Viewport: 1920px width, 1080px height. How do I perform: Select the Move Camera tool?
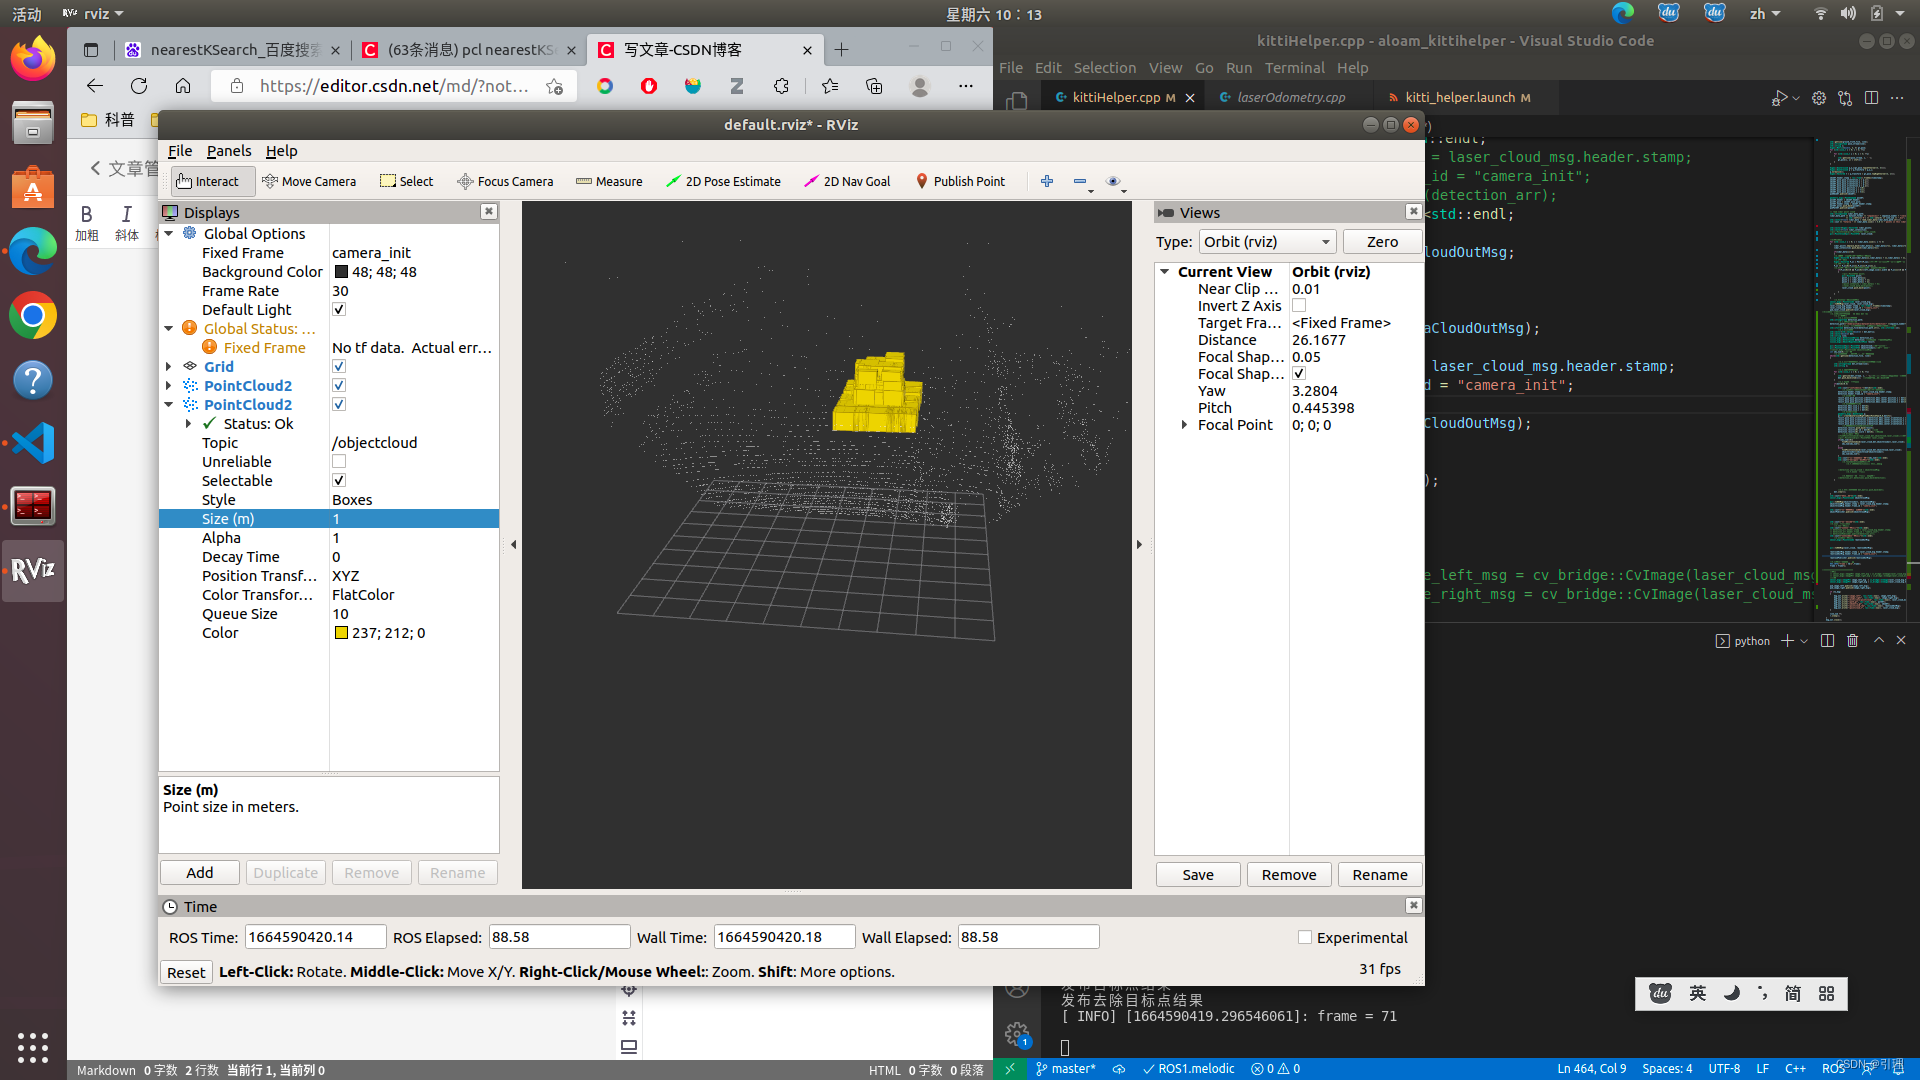tap(309, 181)
